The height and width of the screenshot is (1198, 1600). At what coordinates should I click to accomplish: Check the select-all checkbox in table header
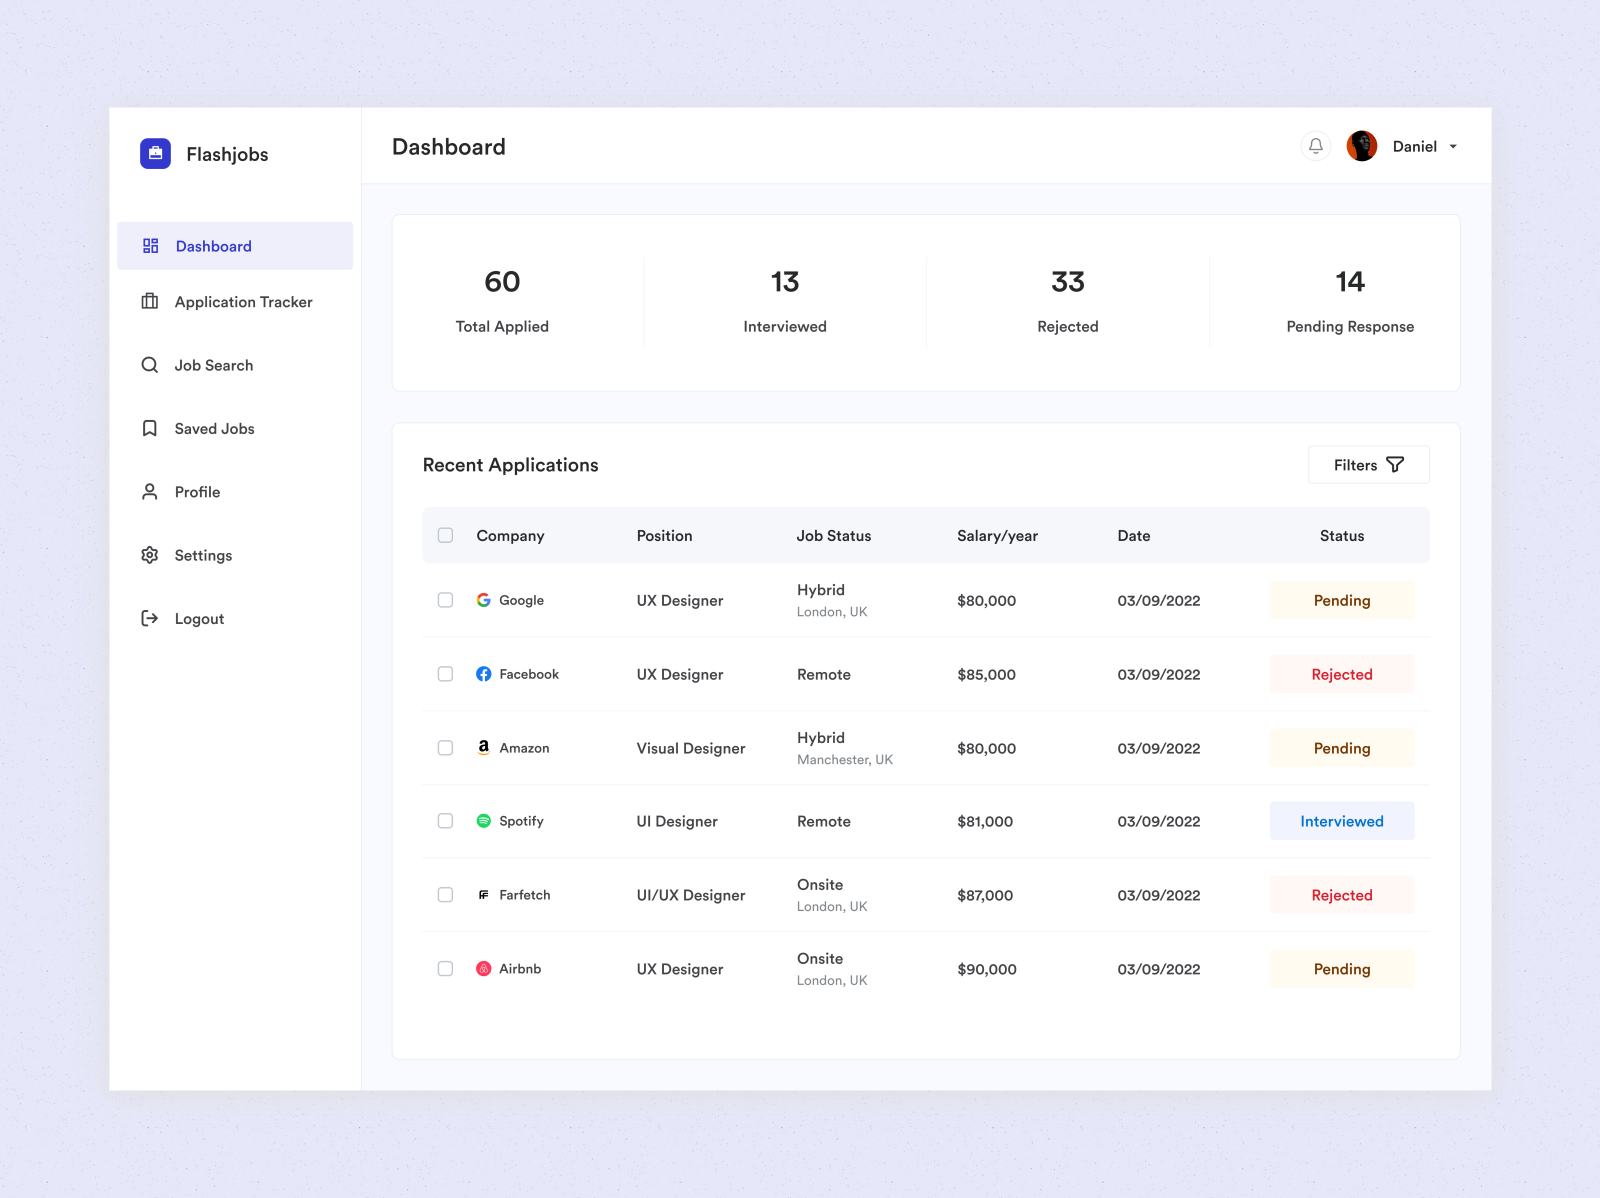tap(445, 535)
